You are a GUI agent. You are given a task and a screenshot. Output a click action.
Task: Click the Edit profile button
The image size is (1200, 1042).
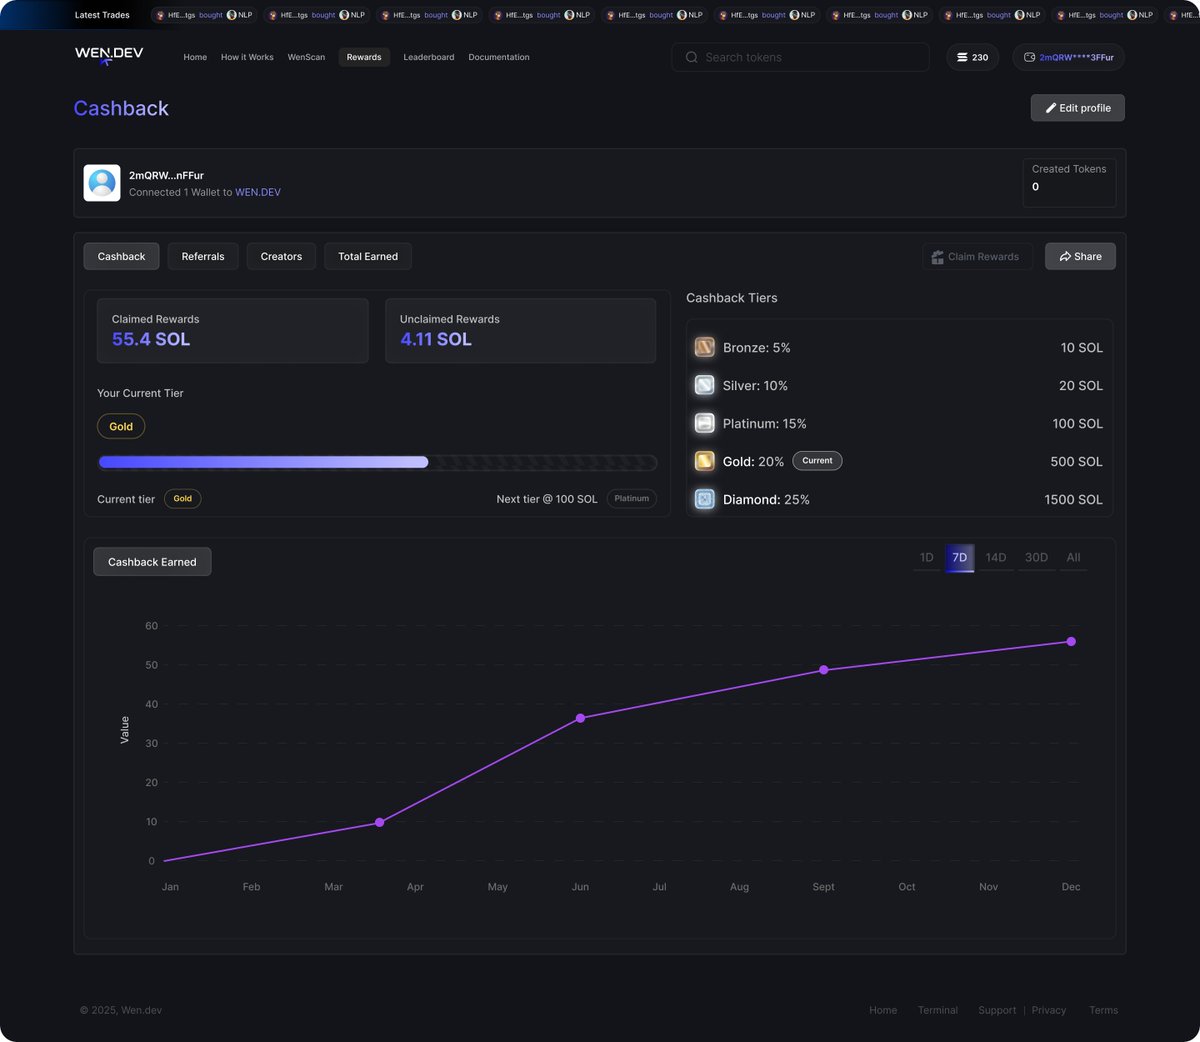click(1077, 107)
